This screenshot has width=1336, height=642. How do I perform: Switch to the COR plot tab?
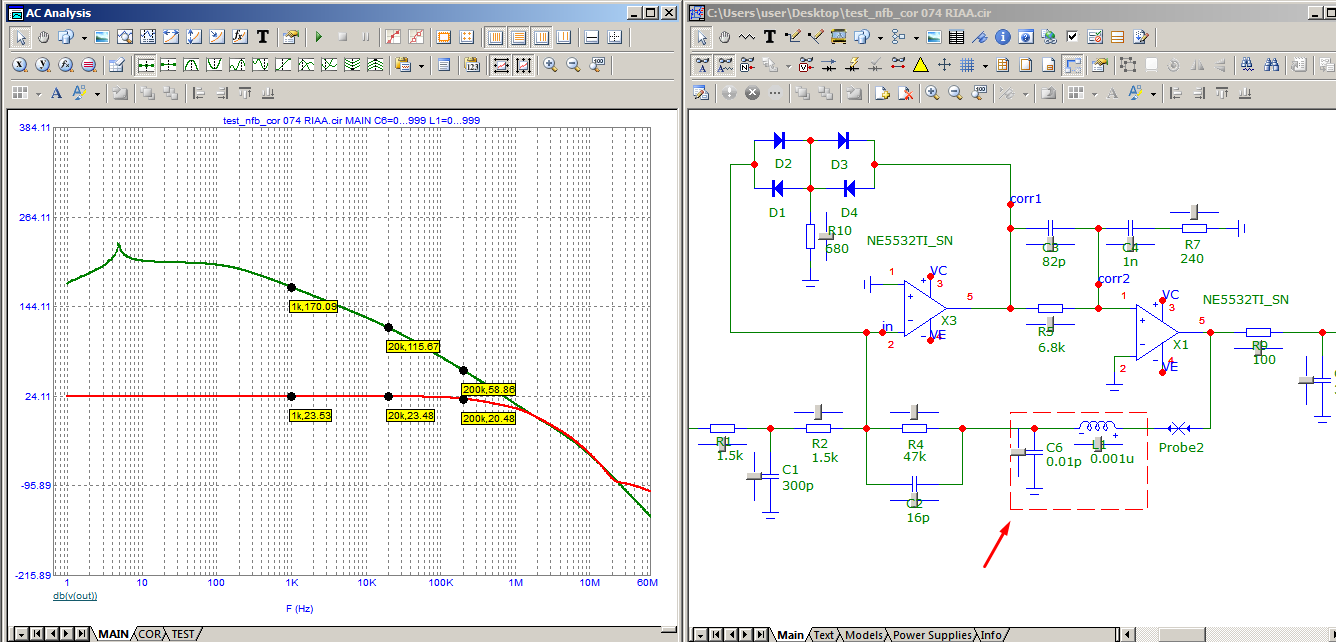(150, 634)
